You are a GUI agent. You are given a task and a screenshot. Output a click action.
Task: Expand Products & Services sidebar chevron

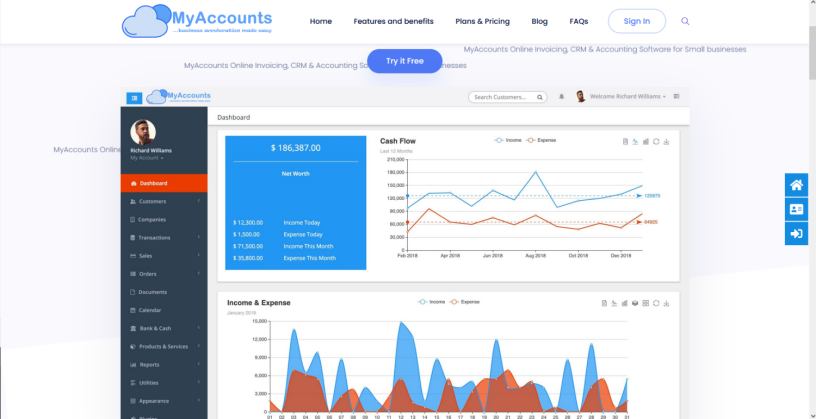(x=199, y=346)
